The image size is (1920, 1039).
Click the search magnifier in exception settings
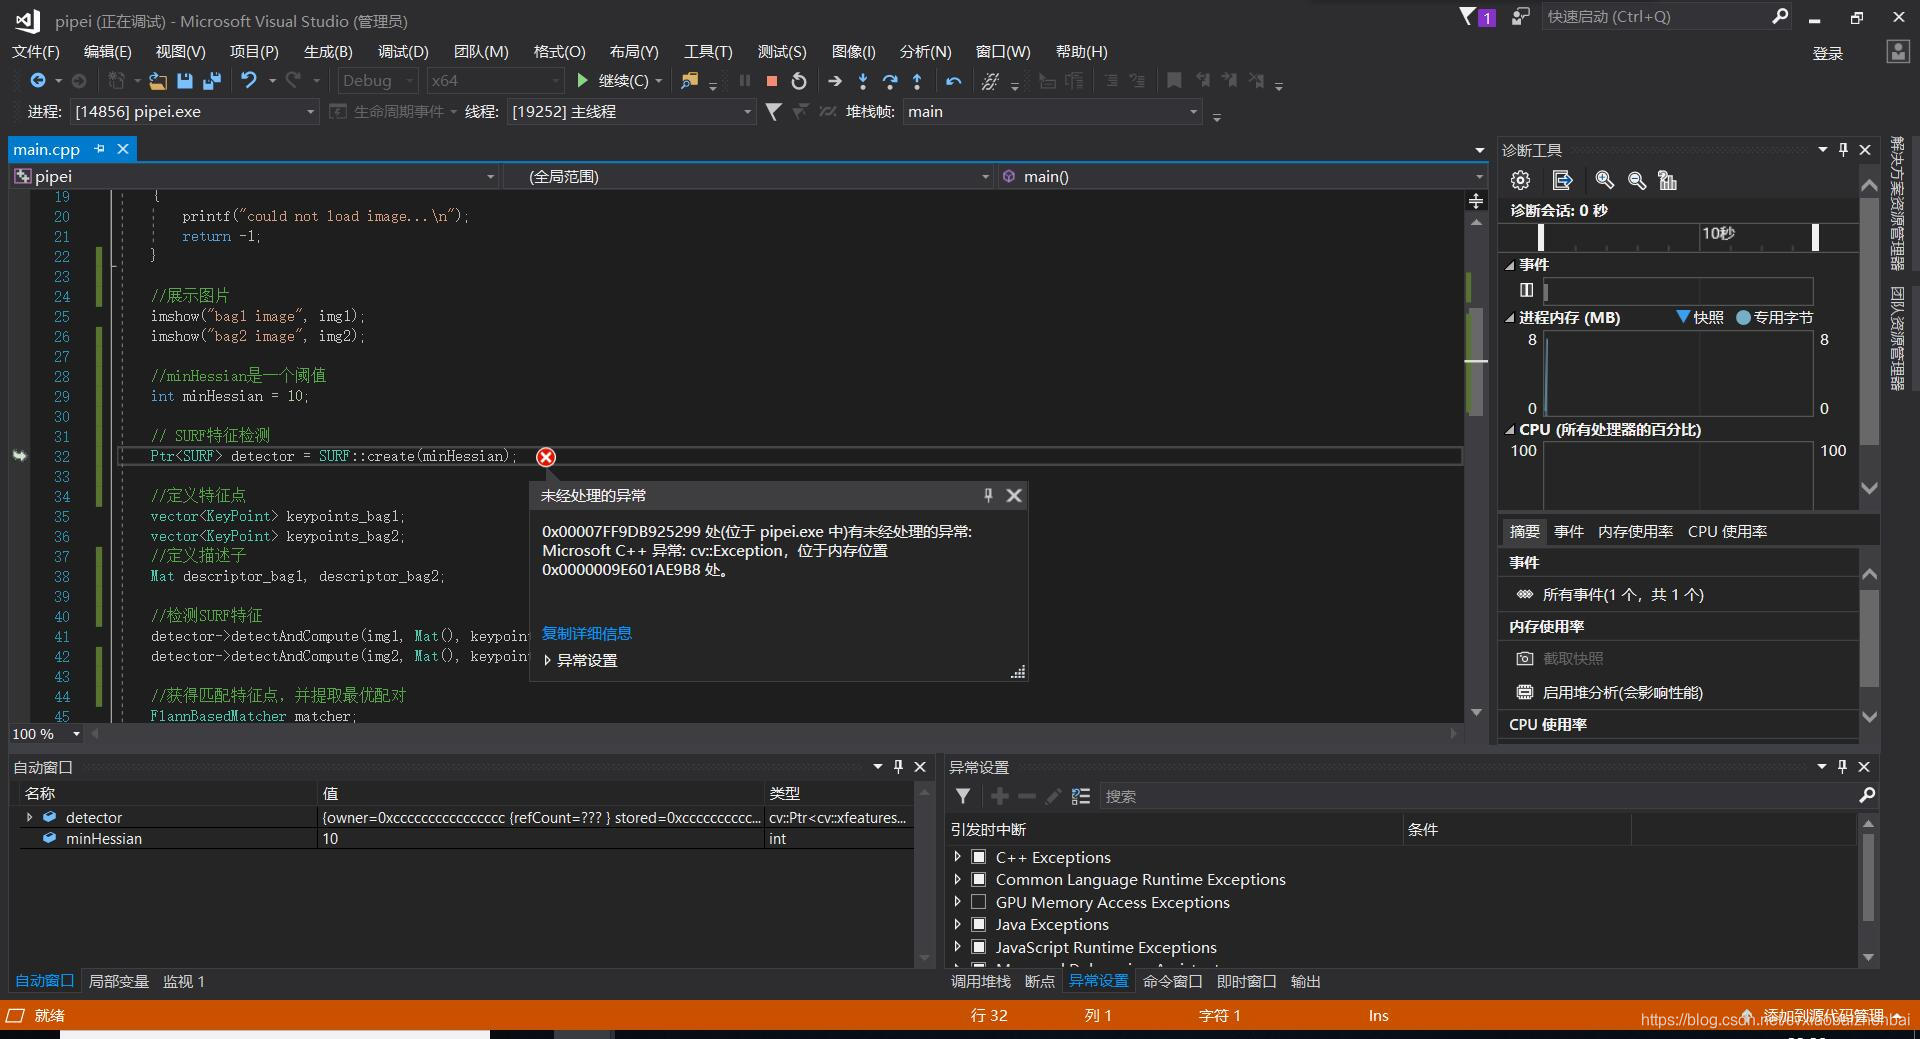tap(1866, 795)
